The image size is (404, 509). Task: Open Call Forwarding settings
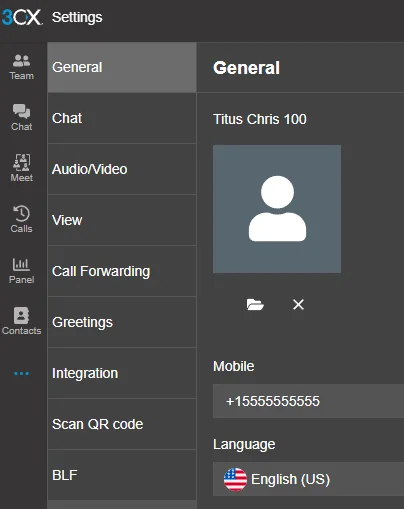coord(122,271)
